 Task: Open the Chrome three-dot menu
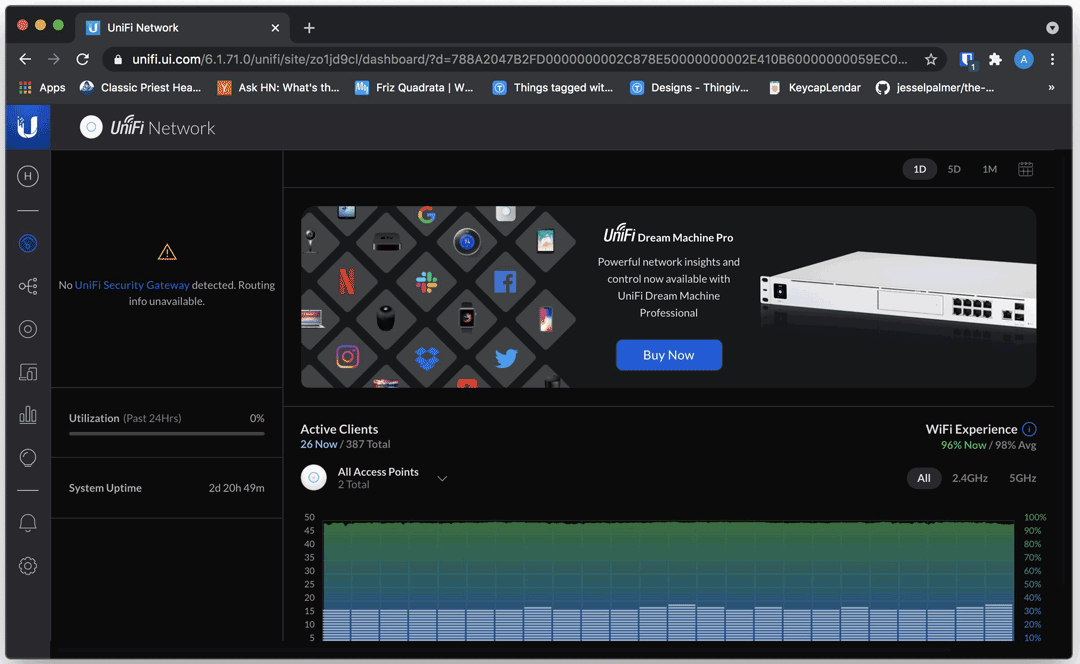click(1052, 59)
